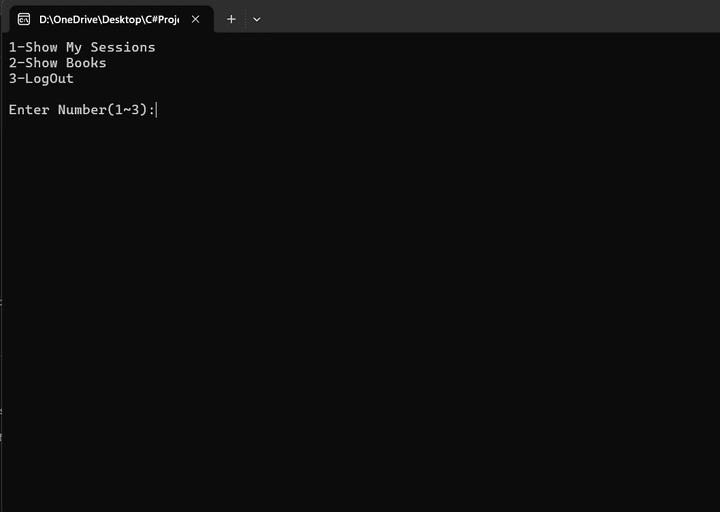Click the (1~3) range text
The height and width of the screenshot is (512, 720).
127,110
